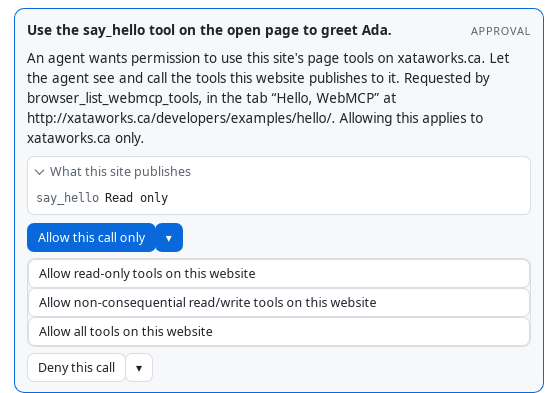Click the APPROVAL label
This screenshot has width=558, height=393.
click(500, 31)
